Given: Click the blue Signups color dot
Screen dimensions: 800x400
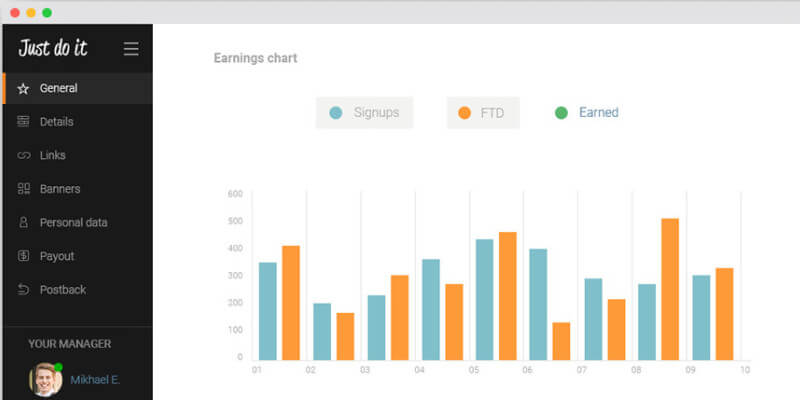Looking at the screenshot, I should [x=337, y=113].
